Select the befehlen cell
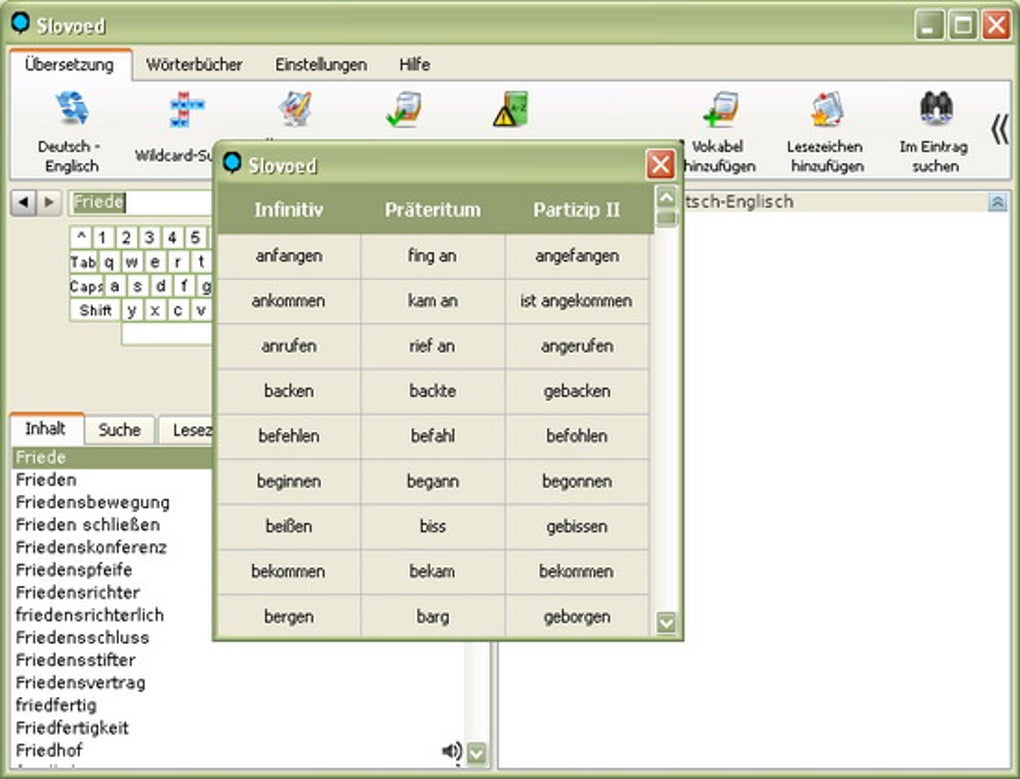1020x779 pixels. click(288, 436)
